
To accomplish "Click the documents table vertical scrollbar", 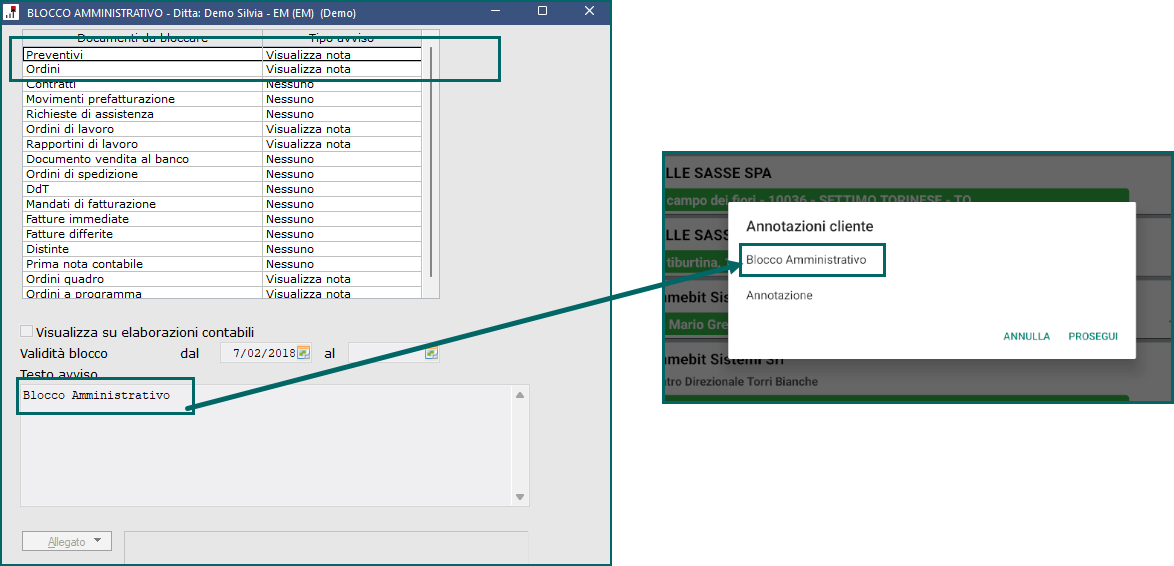I will 431,162.
